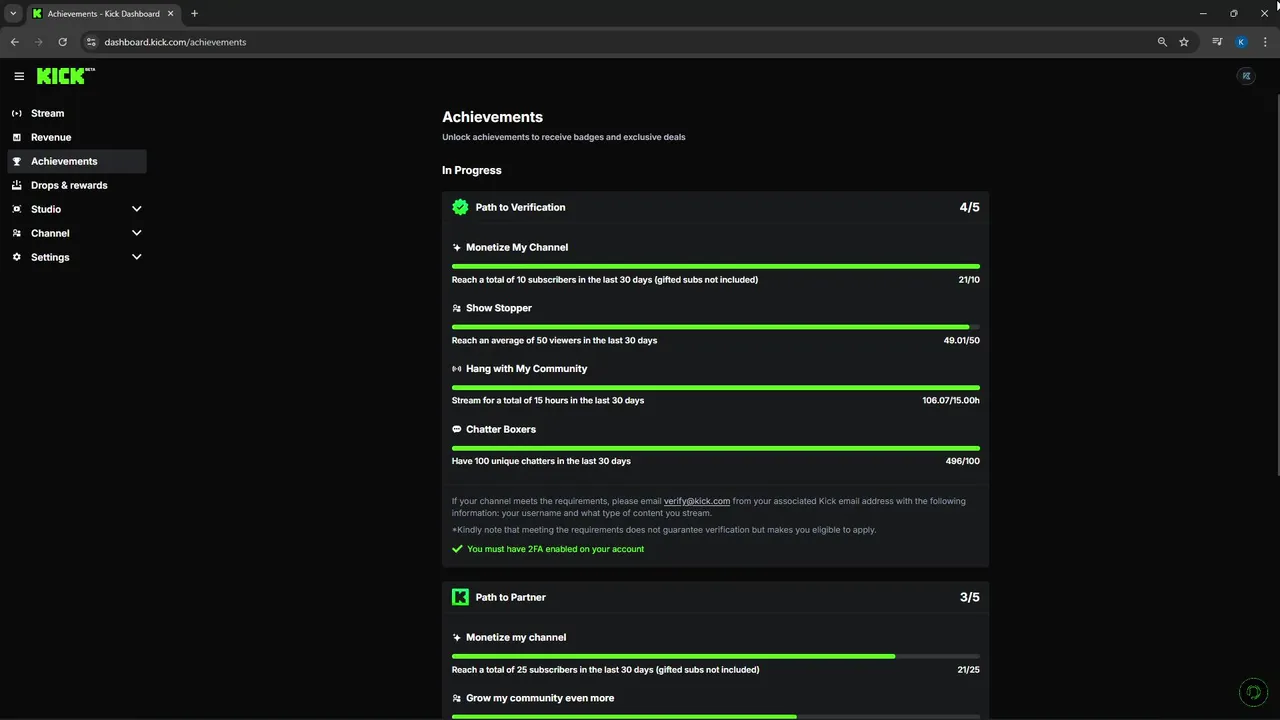Click the Path to Partner Kick icon
1280x720 pixels.
460,597
